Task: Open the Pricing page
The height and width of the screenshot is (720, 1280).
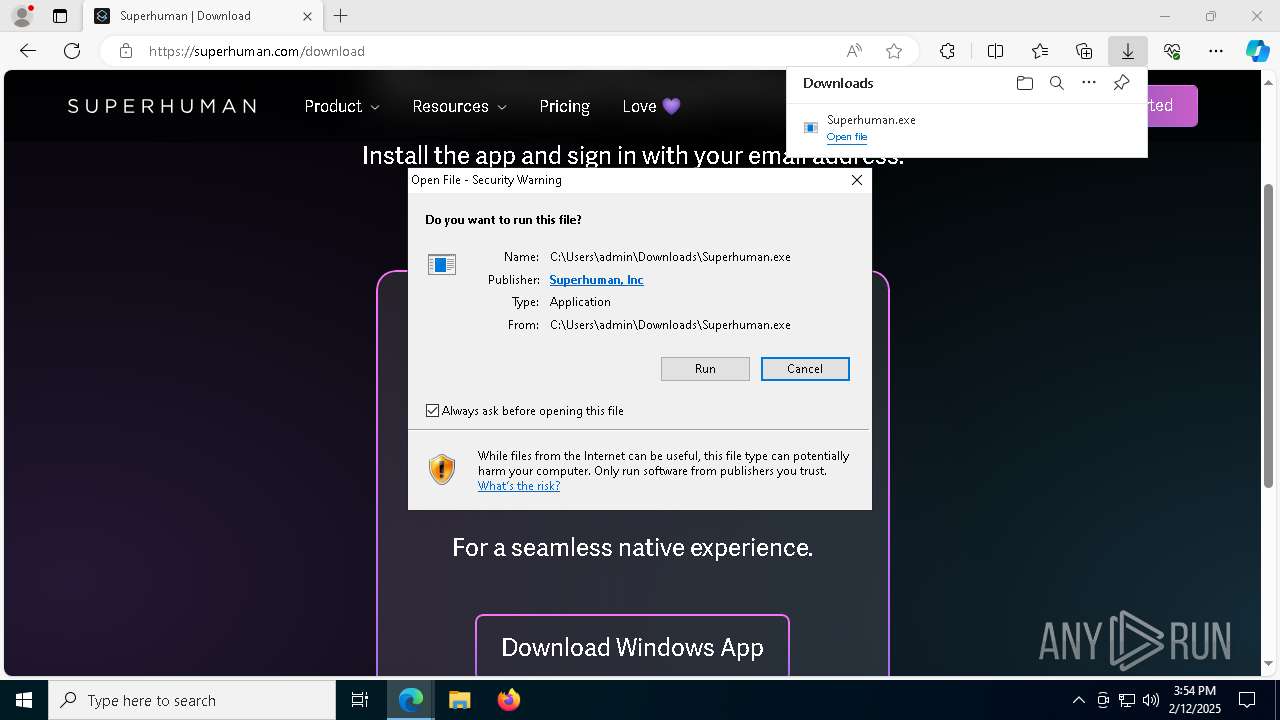Action: 565,106
